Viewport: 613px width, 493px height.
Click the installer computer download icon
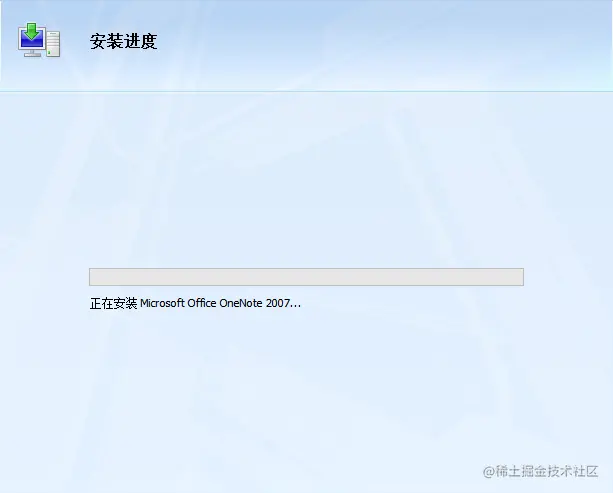pyautogui.click(x=39, y=40)
